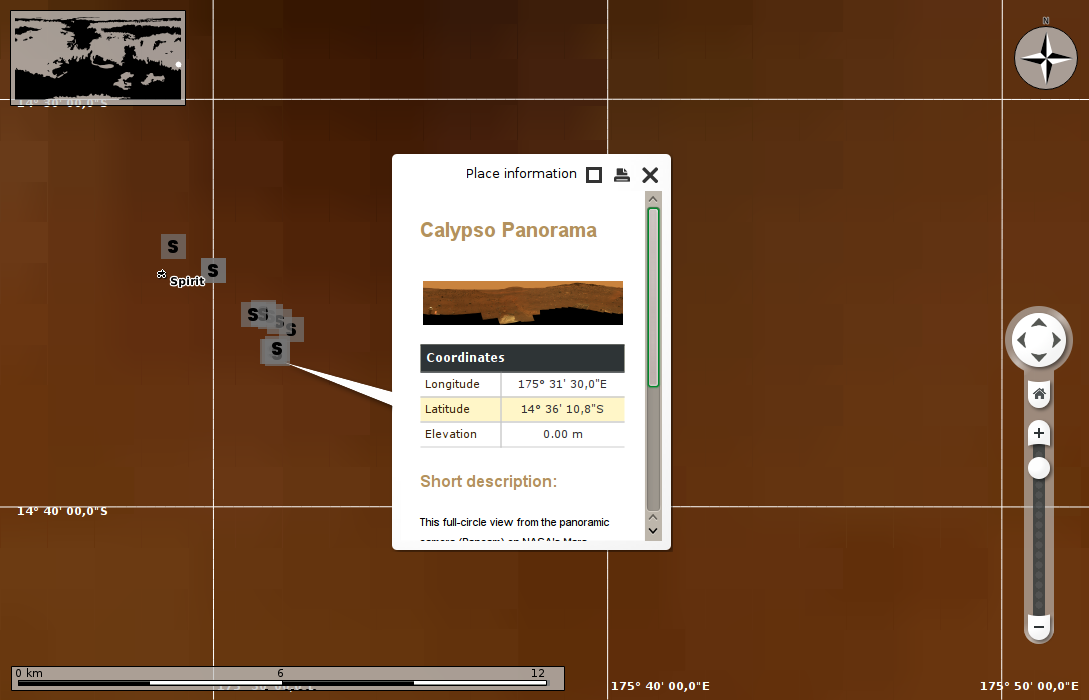Click the overview mini map
This screenshot has width=1089, height=700.
tap(98, 58)
